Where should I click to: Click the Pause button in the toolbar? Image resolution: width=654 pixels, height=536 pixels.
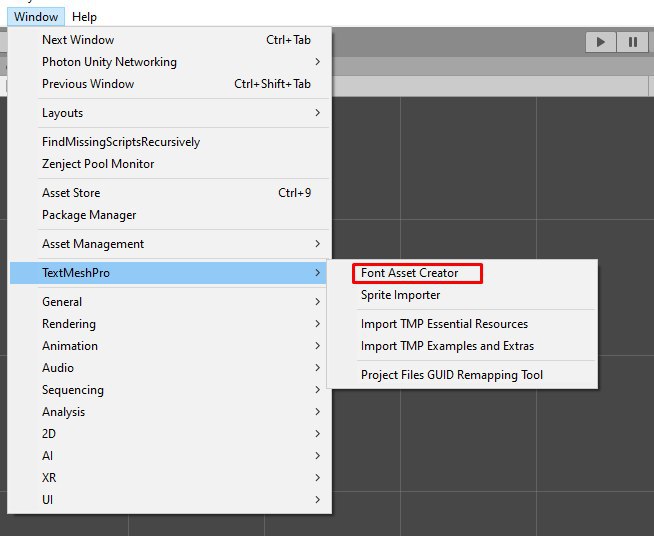point(632,42)
